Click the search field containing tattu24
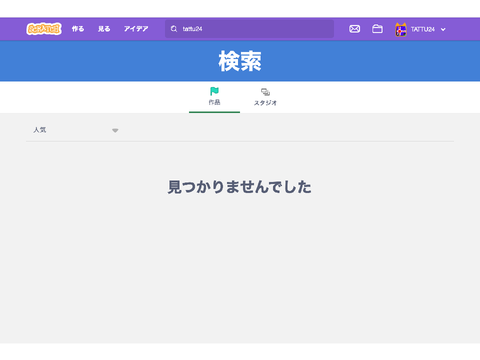The height and width of the screenshot is (360, 480). coord(249,29)
